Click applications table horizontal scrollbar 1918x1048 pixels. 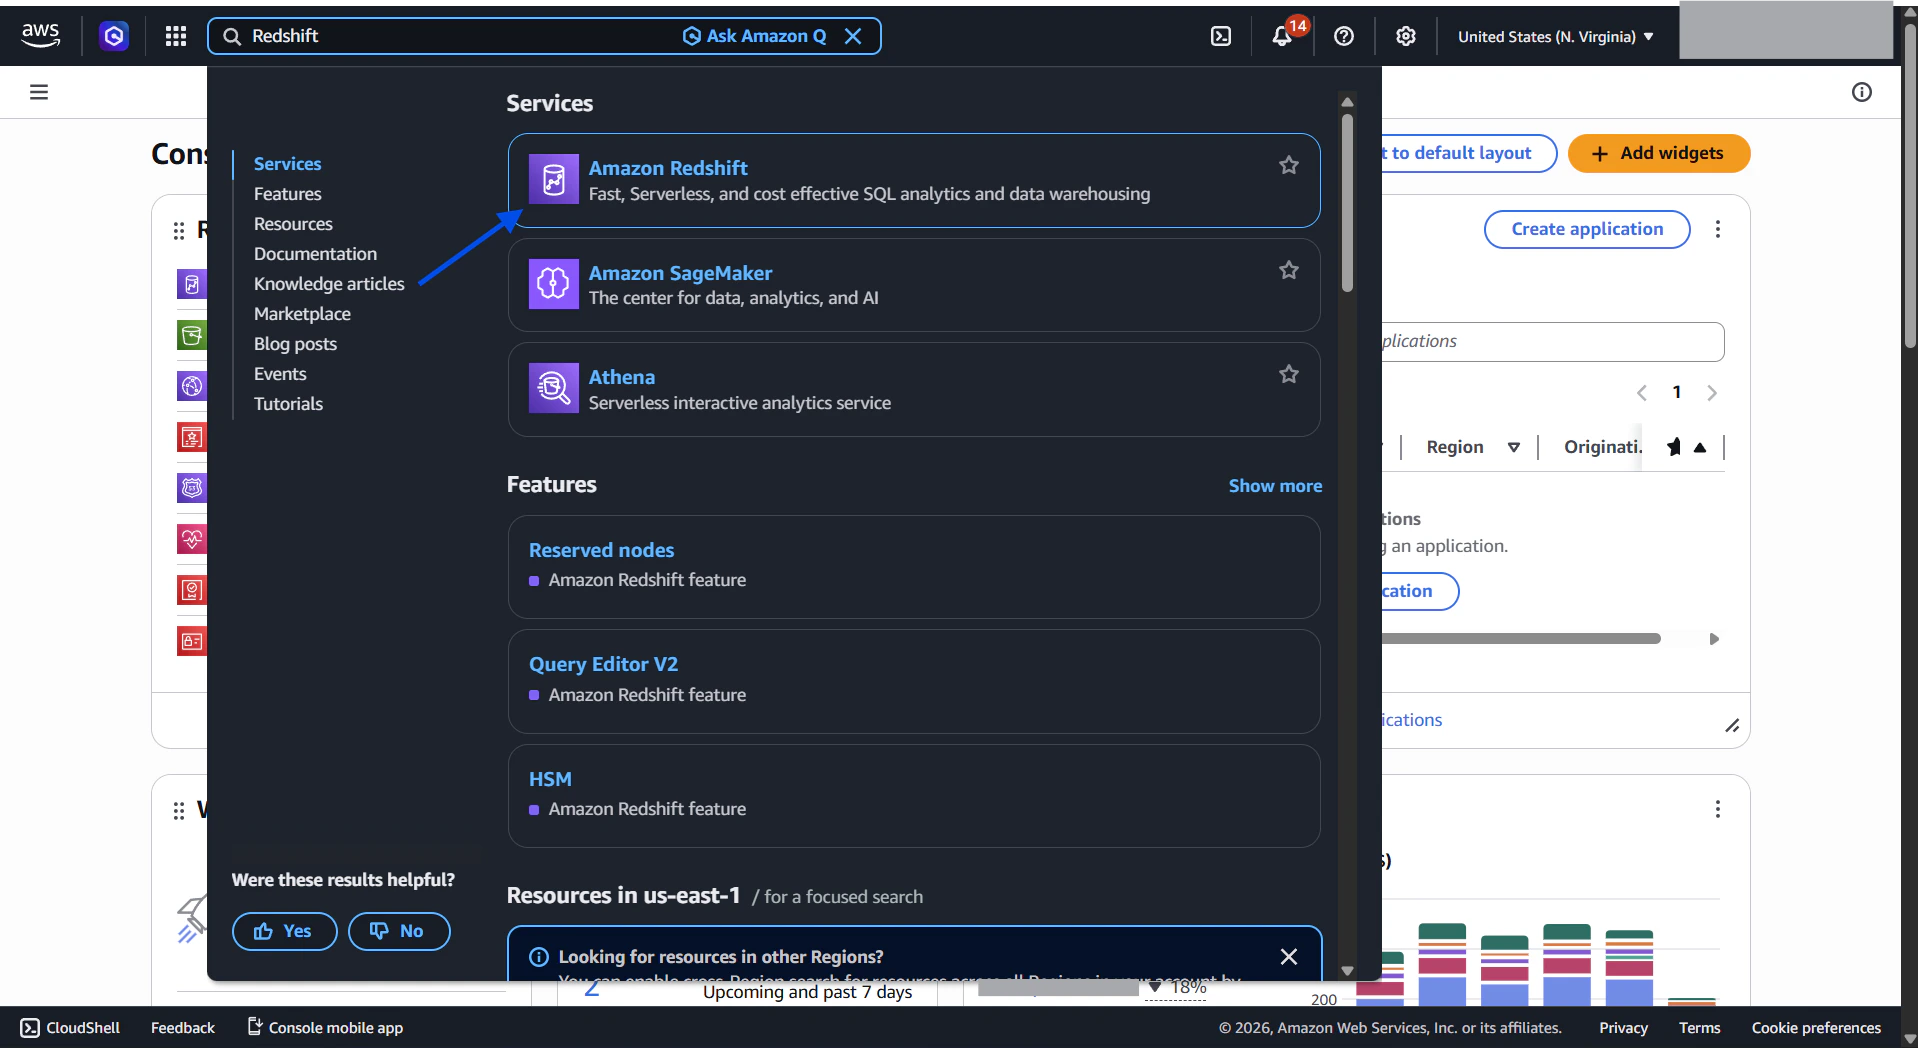(1521, 638)
